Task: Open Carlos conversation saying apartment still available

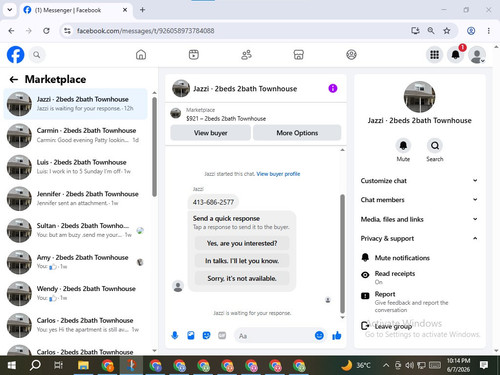Action: 75,325
